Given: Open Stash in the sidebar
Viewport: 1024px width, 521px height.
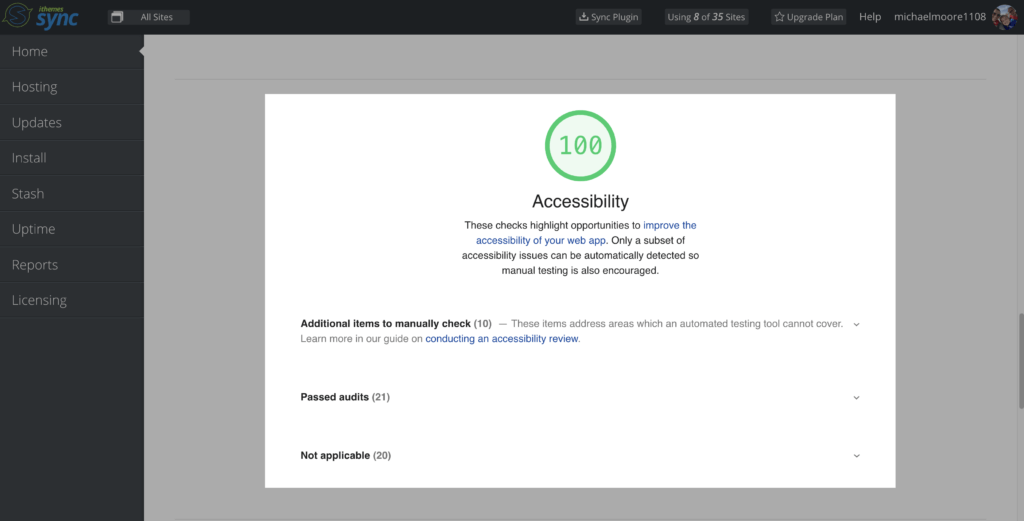Looking at the screenshot, I should [x=72, y=194].
